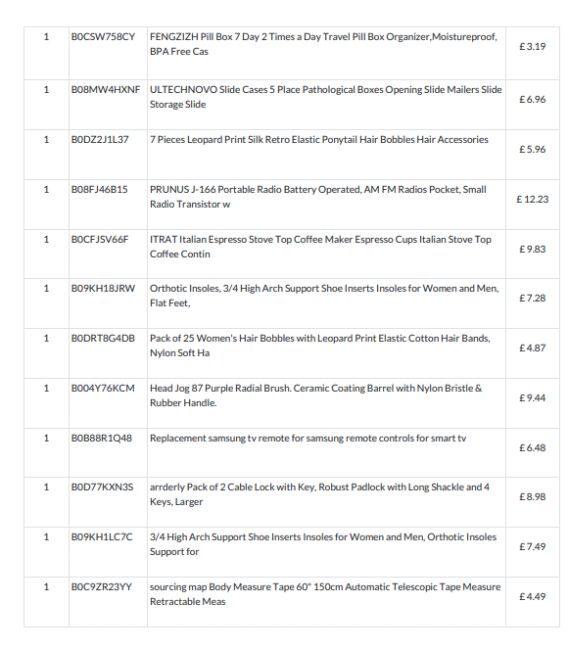Viewport: 569px width, 650px height.
Task: Click price £7.28
Action: pyautogui.click(x=532, y=298)
